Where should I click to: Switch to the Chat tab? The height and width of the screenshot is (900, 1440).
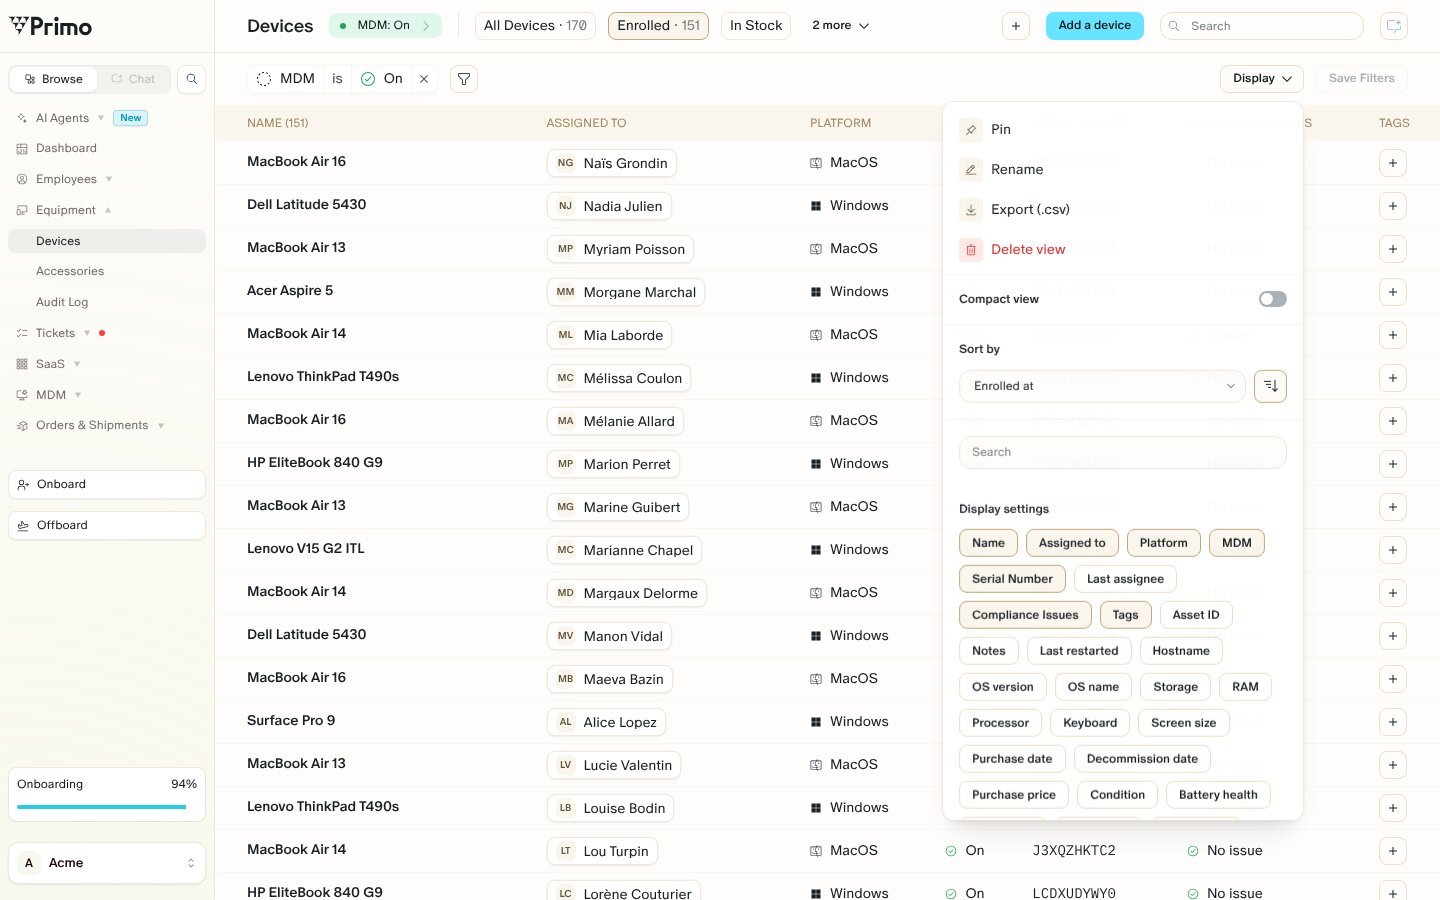pos(133,79)
